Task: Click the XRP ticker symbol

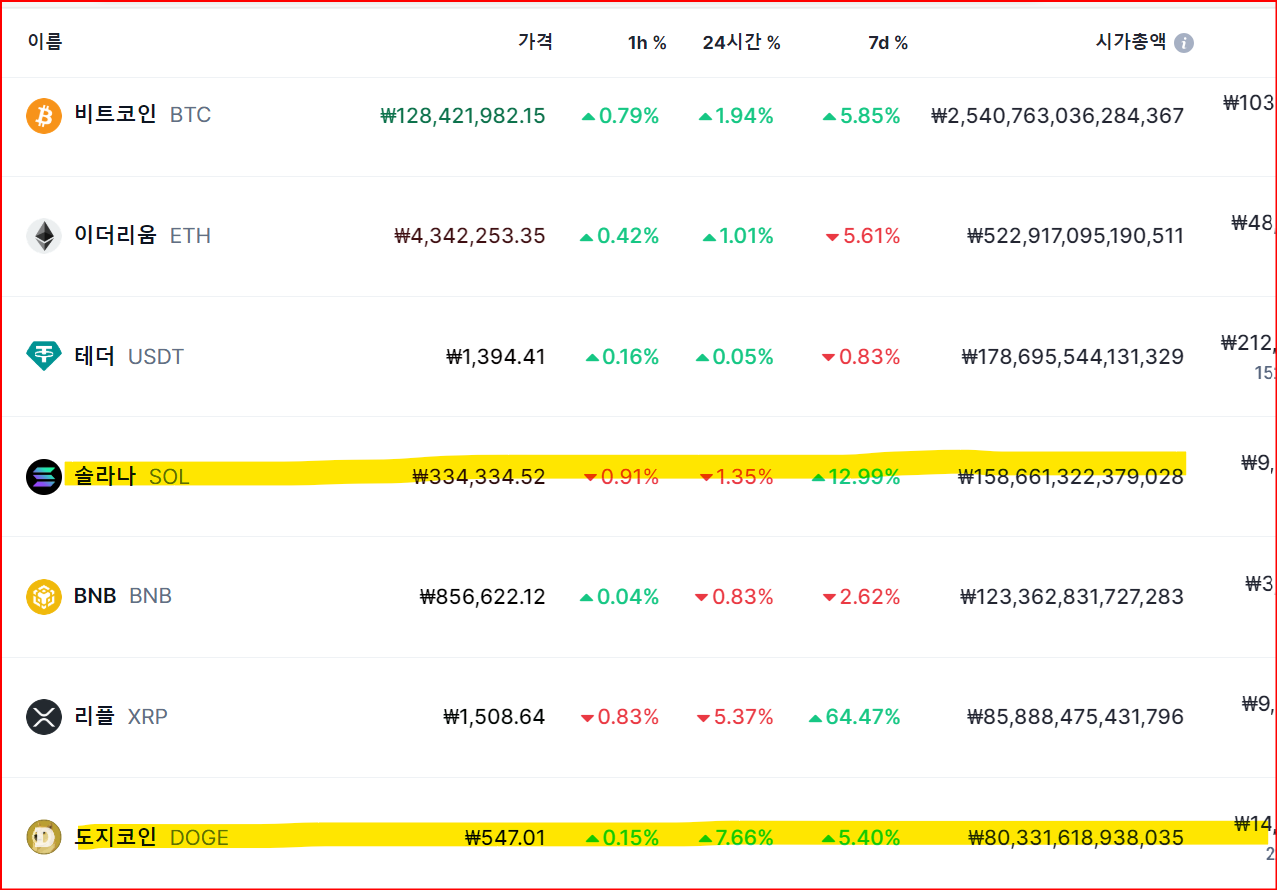Action: pos(148,717)
